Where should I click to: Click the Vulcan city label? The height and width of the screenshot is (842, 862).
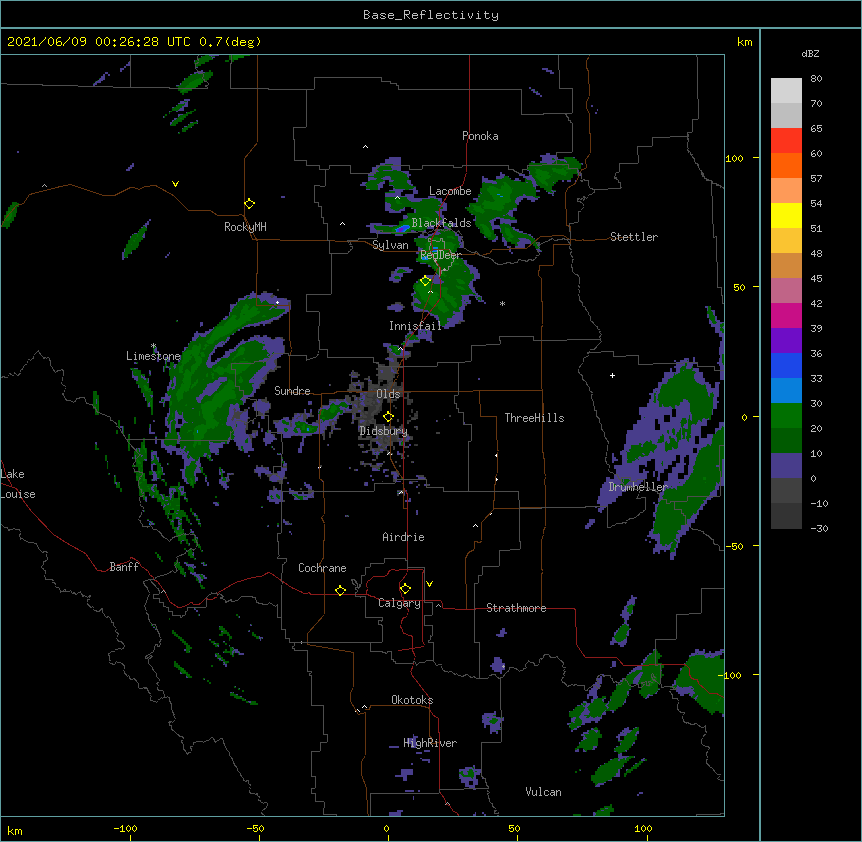point(543,792)
